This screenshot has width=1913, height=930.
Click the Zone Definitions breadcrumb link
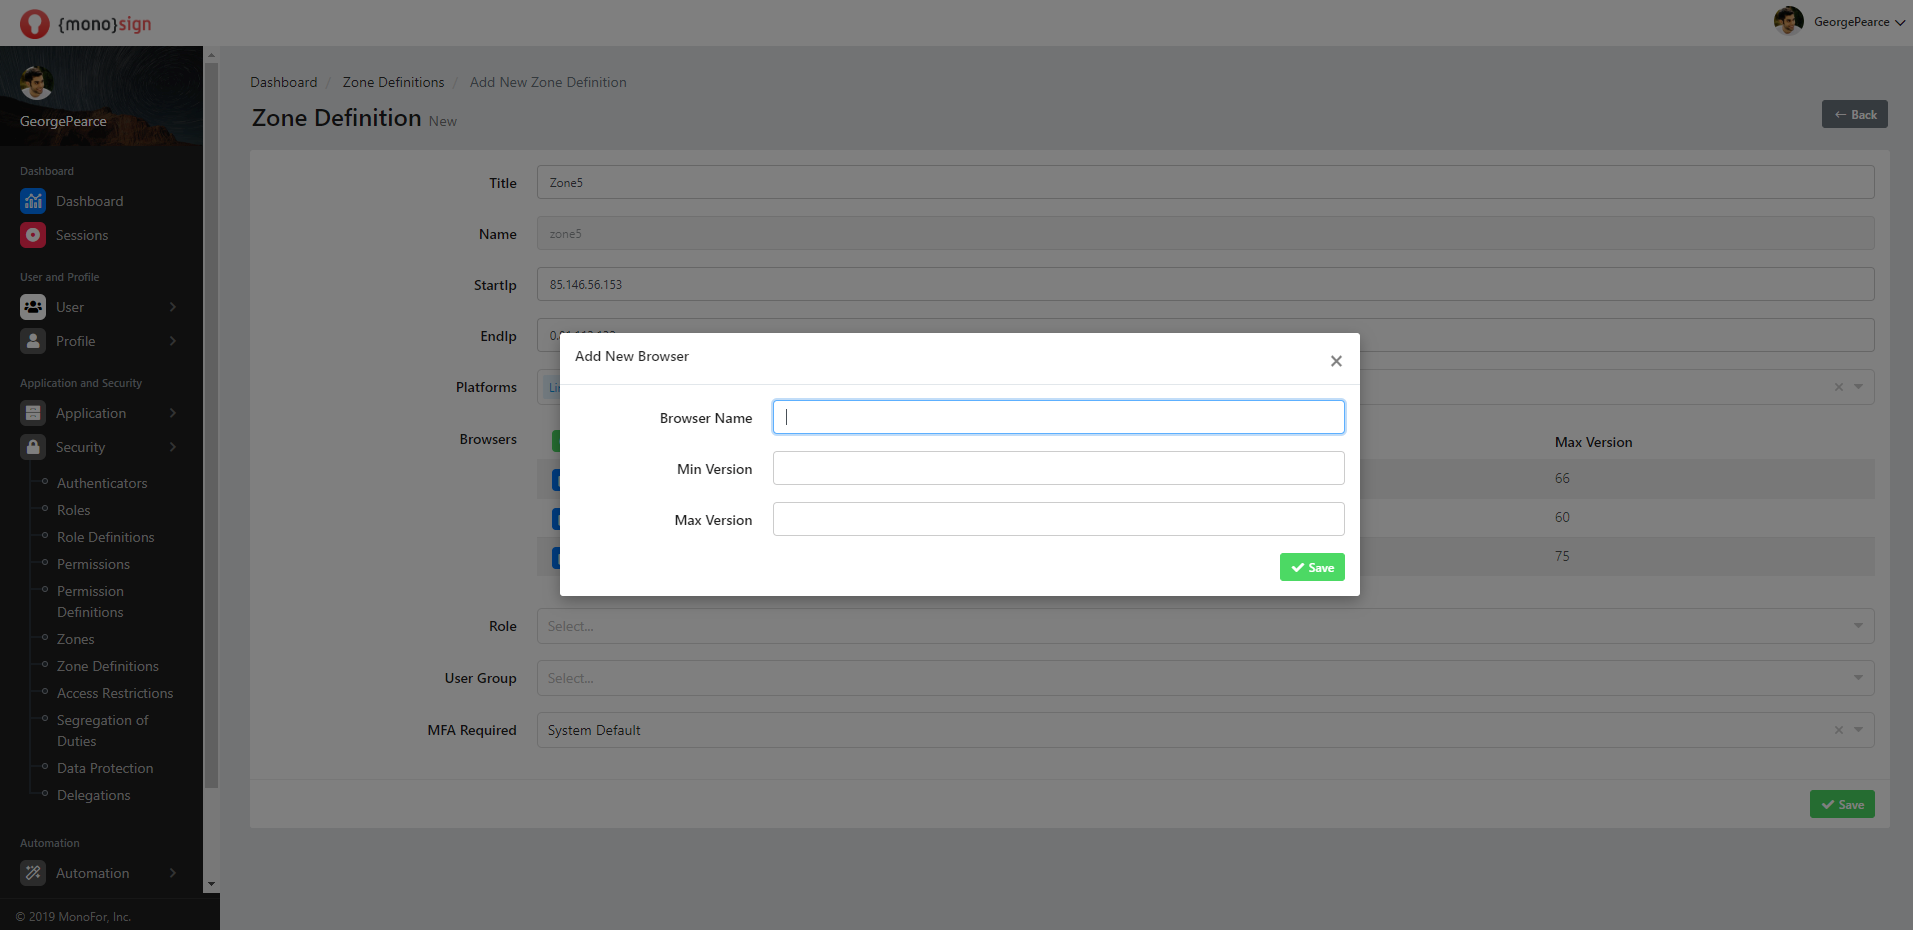click(x=393, y=82)
